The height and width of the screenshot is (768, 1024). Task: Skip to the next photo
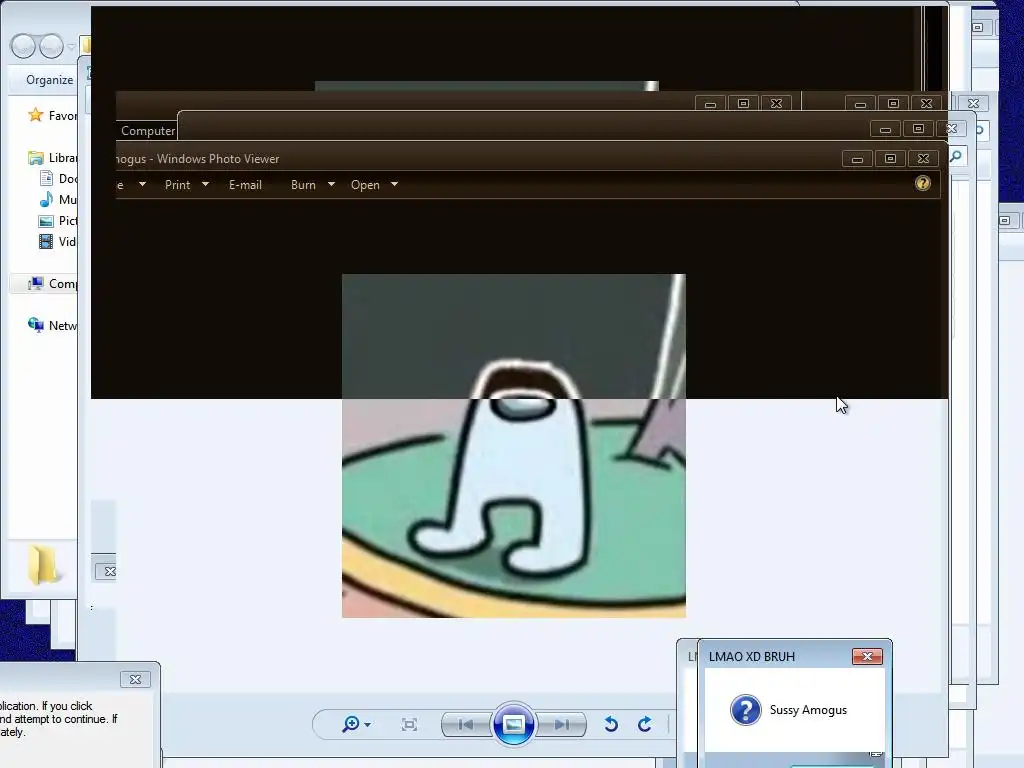click(562, 724)
